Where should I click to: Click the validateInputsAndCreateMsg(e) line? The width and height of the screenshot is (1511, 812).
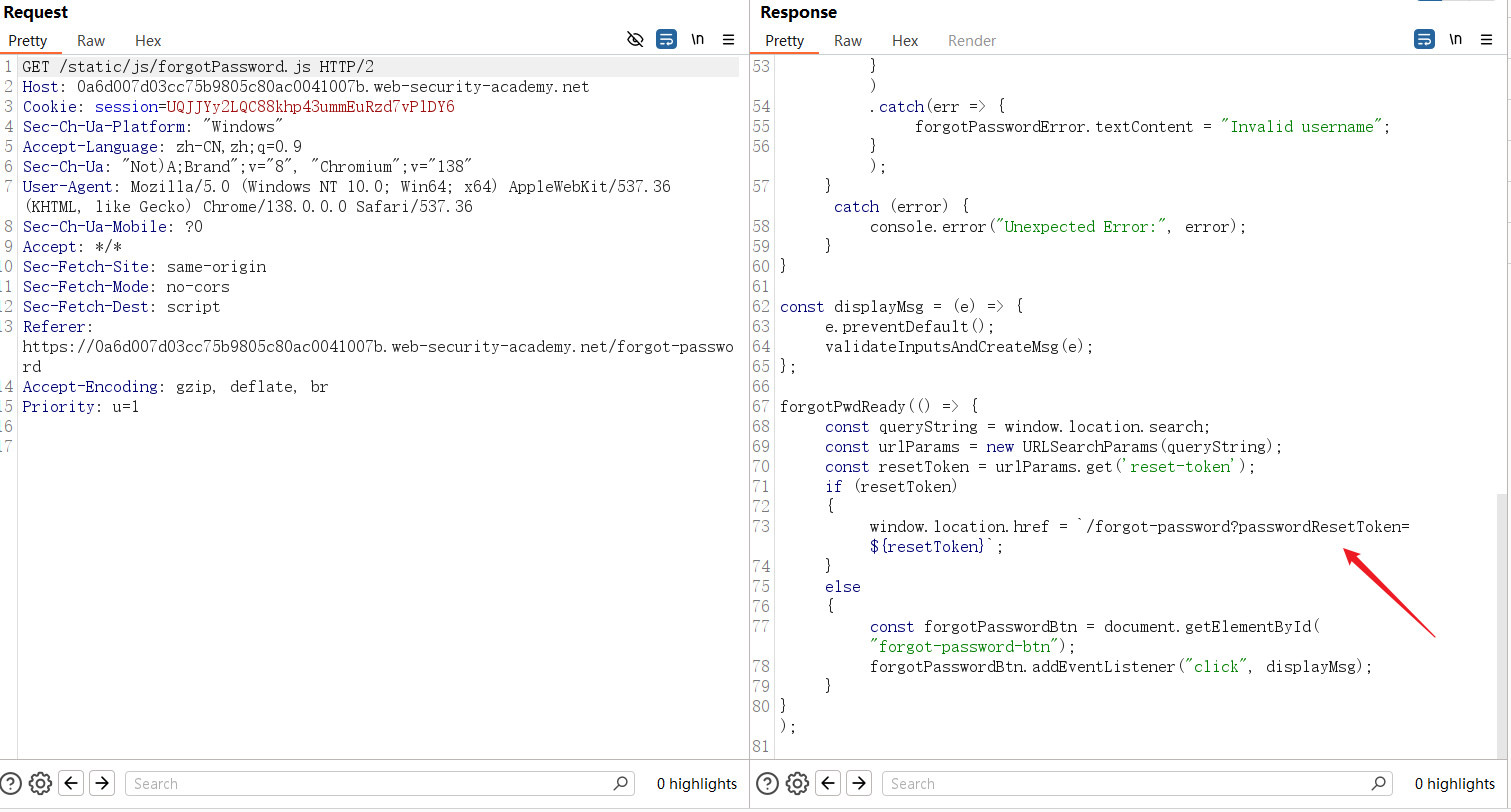(959, 347)
